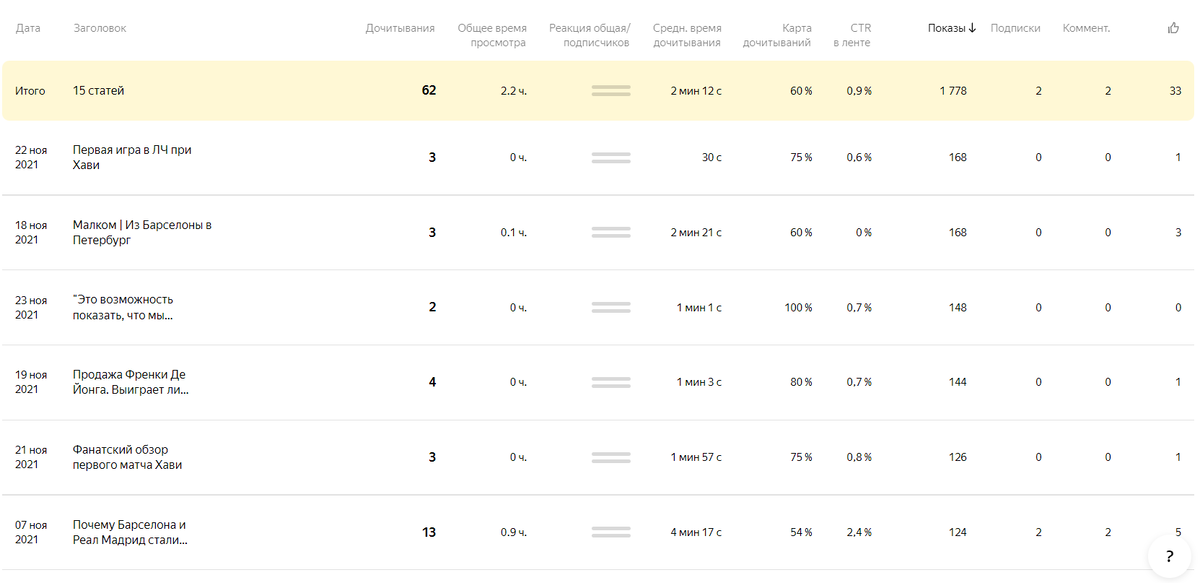This screenshot has width=1200, height=583.
Task: Open article "Почему Барселона и Реал Мадрид стали..."
Action: coord(130,532)
